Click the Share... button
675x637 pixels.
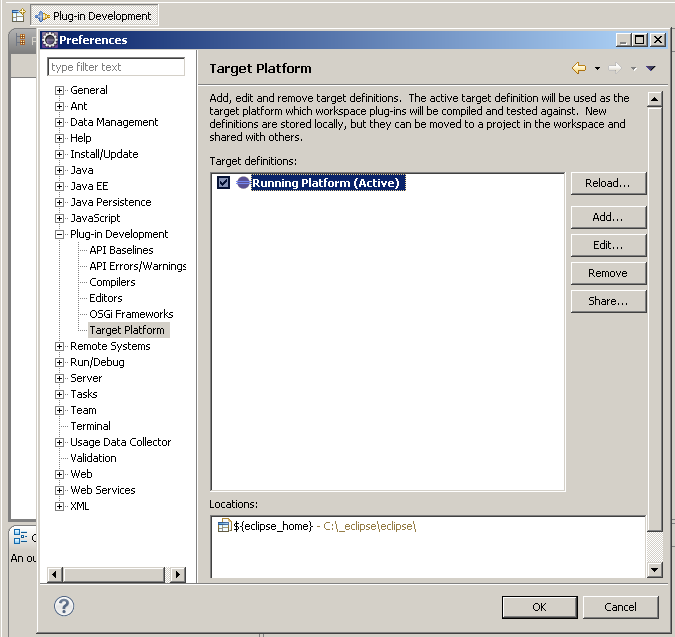[x=608, y=301]
